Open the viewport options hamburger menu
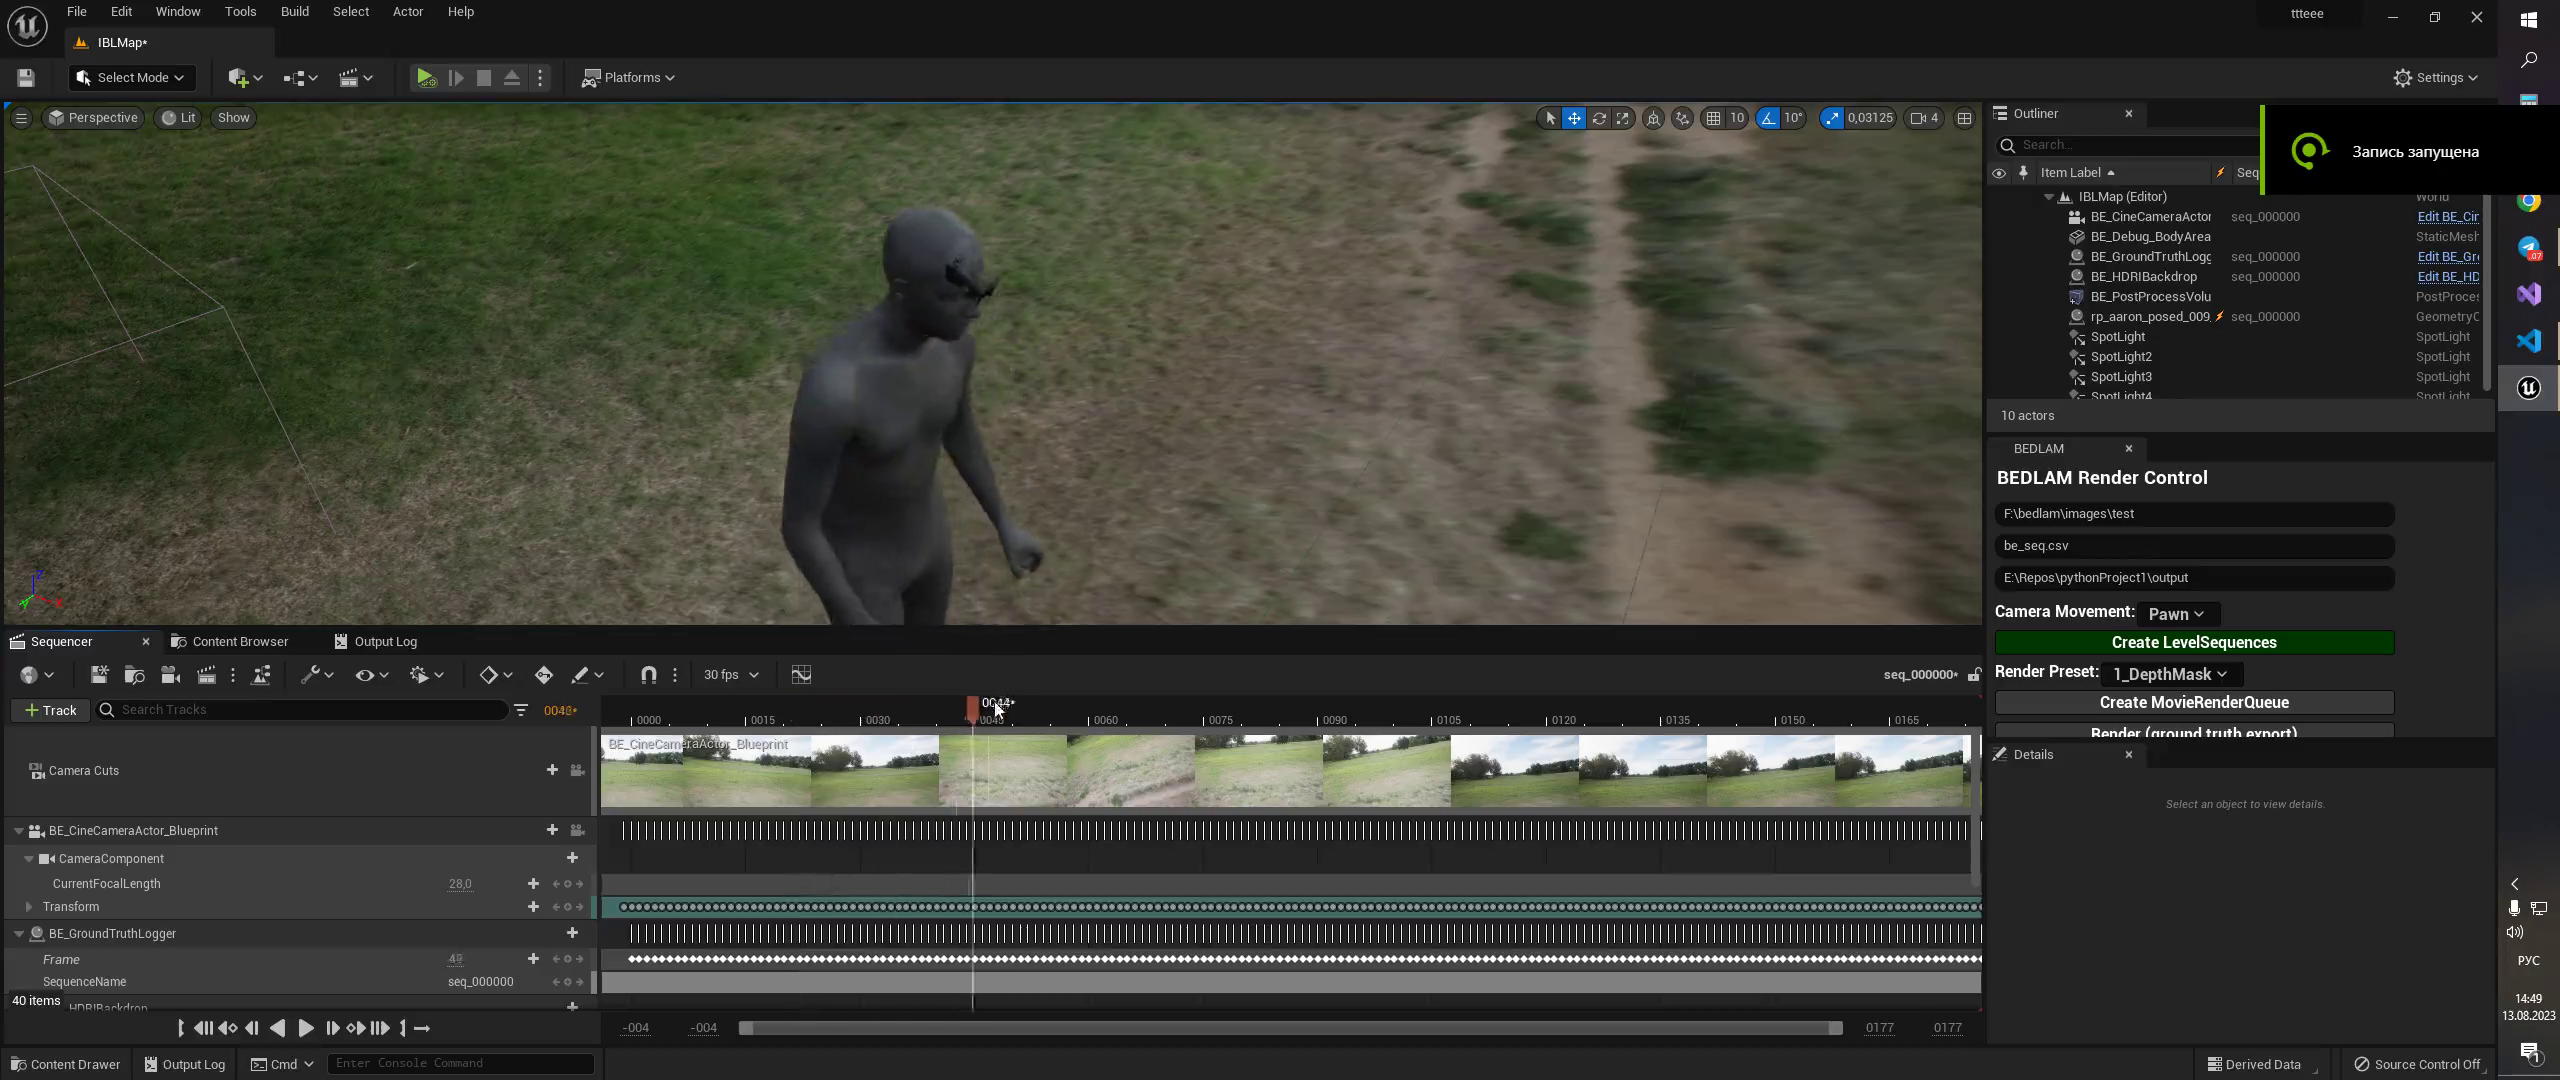 point(20,118)
